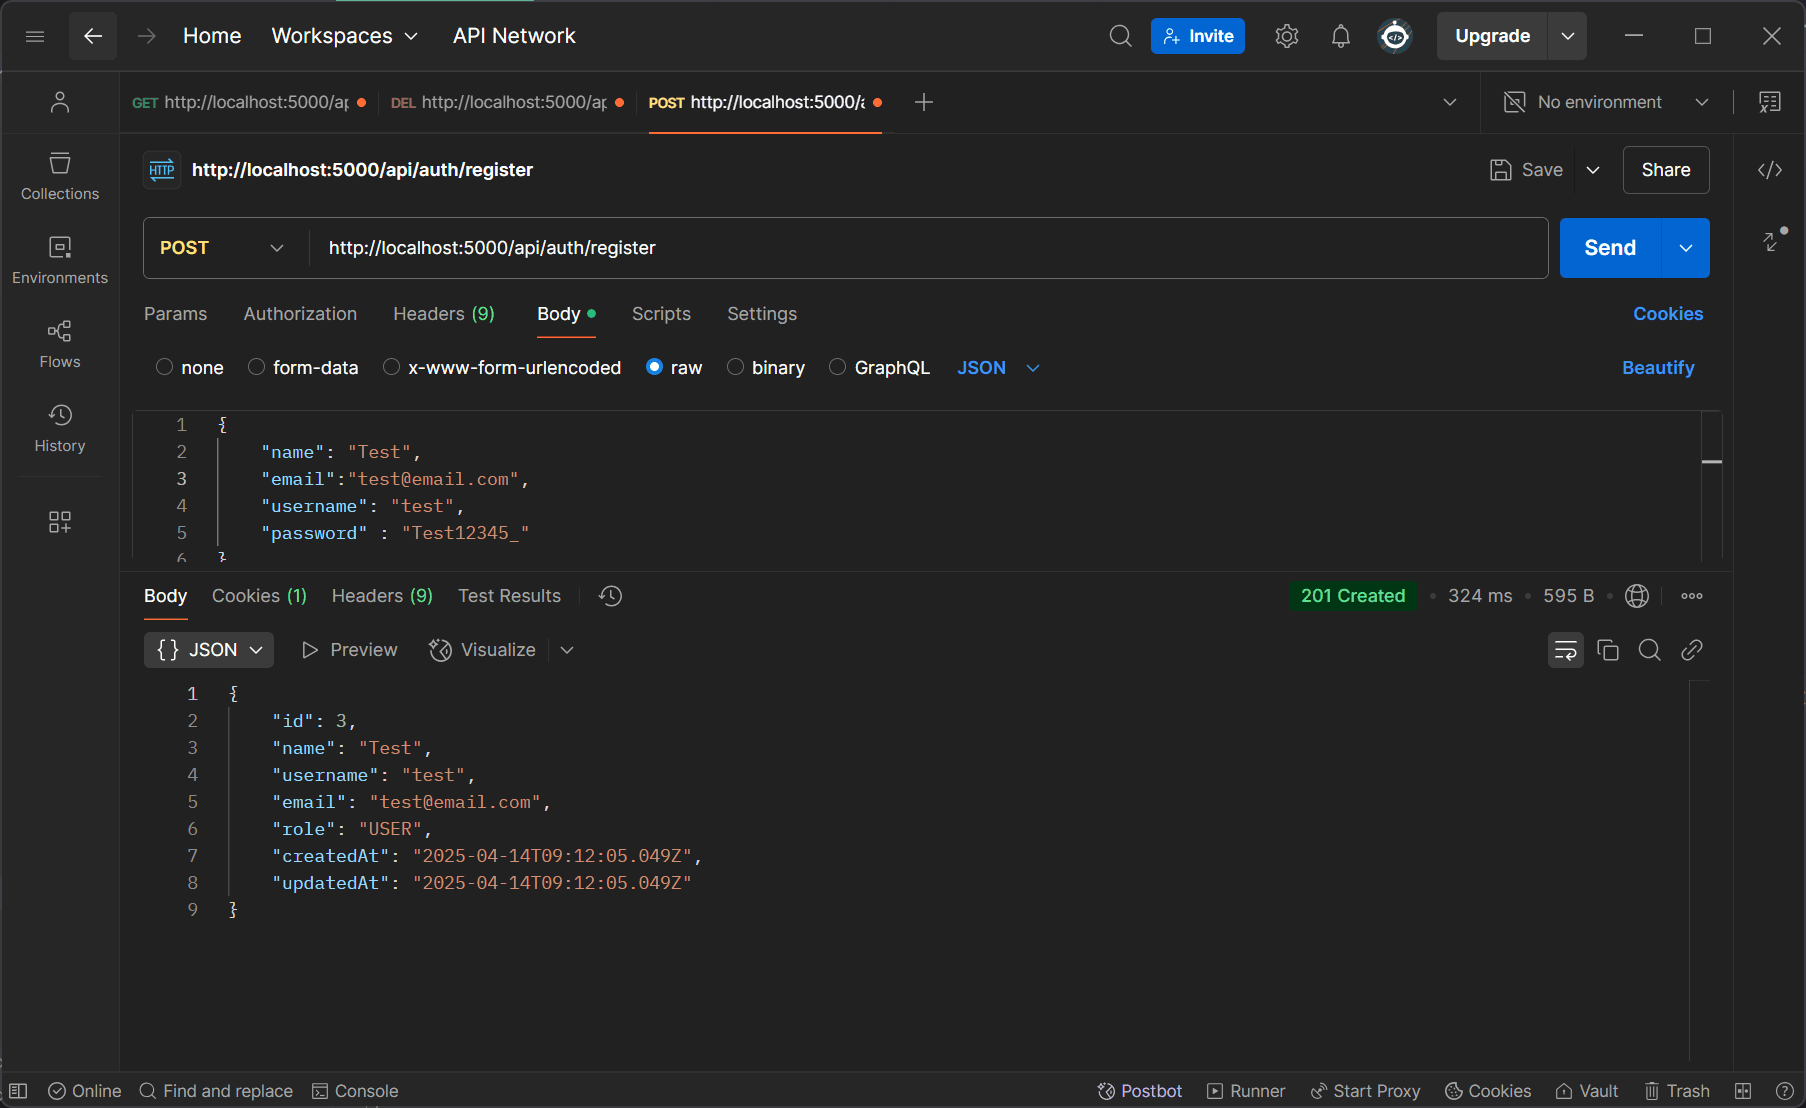The image size is (1806, 1108).
Task: Open Flows in the sidebar
Action: pos(60,344)
